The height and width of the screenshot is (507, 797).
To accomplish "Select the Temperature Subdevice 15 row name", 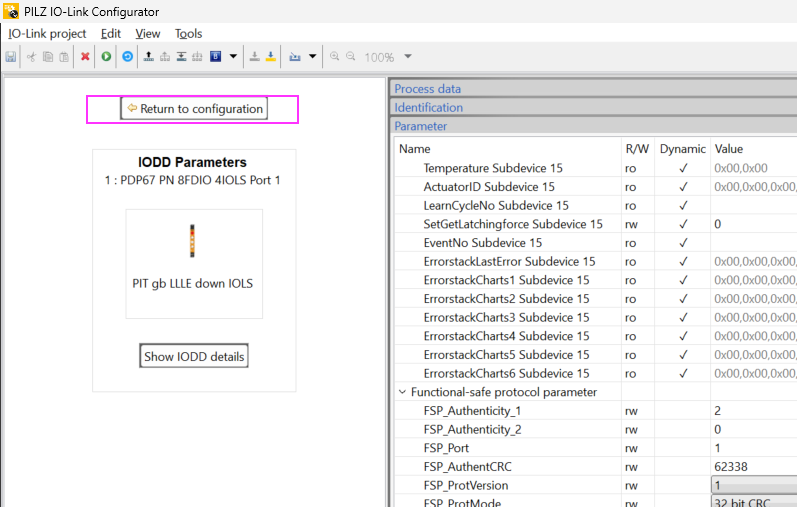I will pyautogui.click(x=493, y=168).
